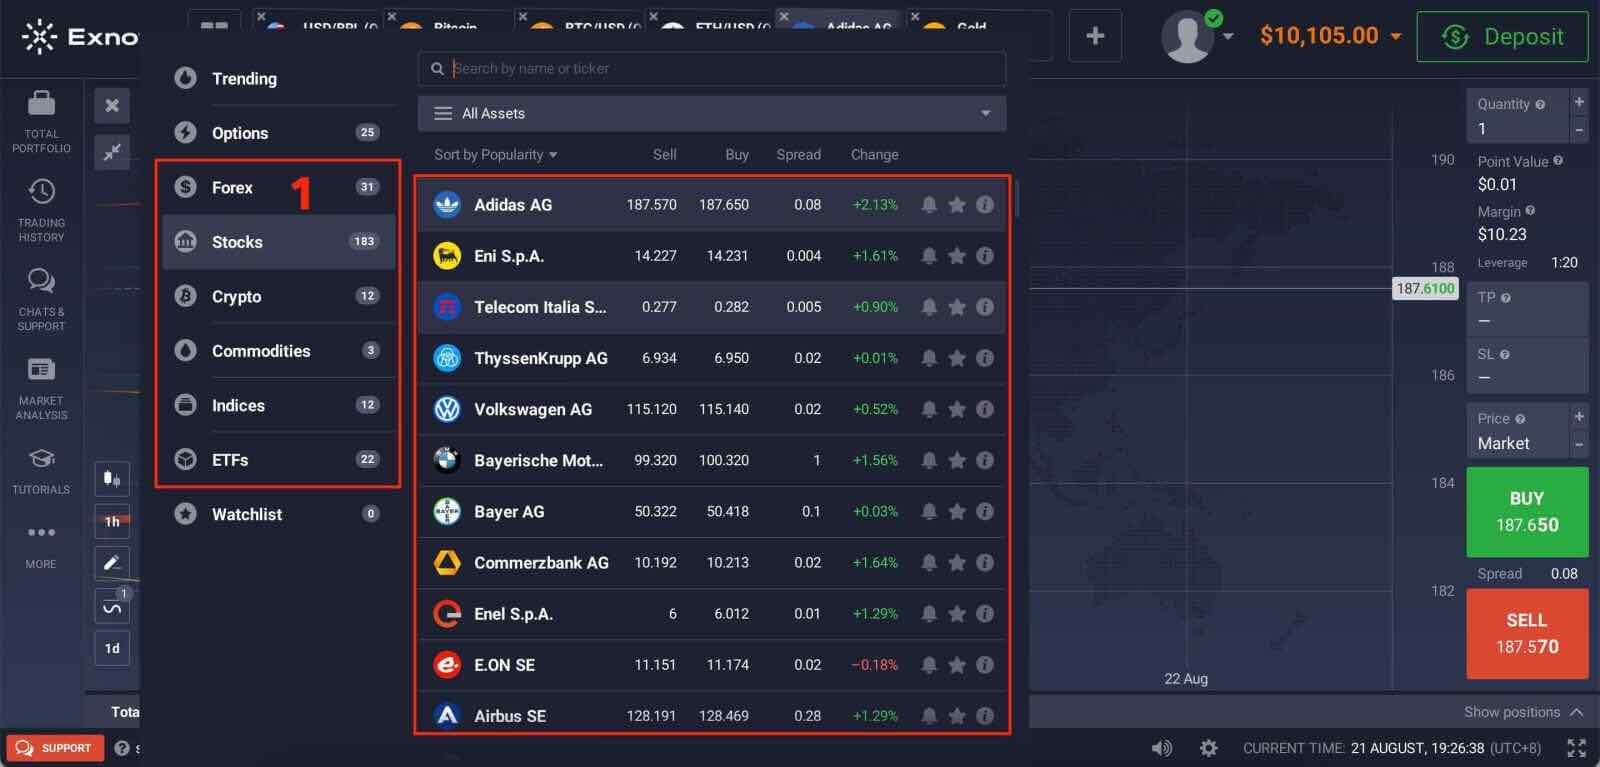Select the Crypto category
Image resolution: width=1600 pixels, height=767 pixels.
tap(278, 296)
